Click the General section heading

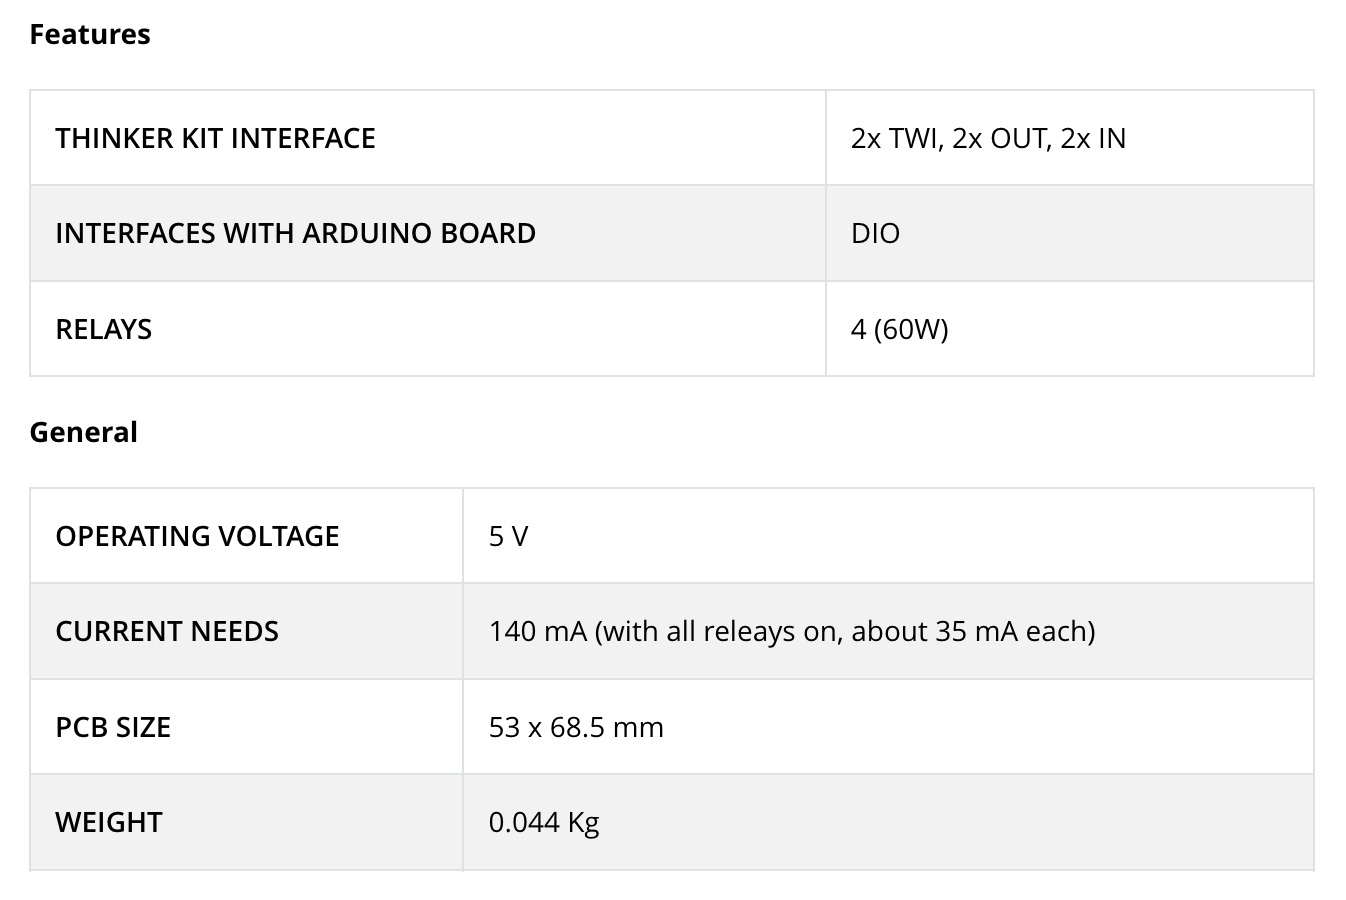[x=84, y=432]
